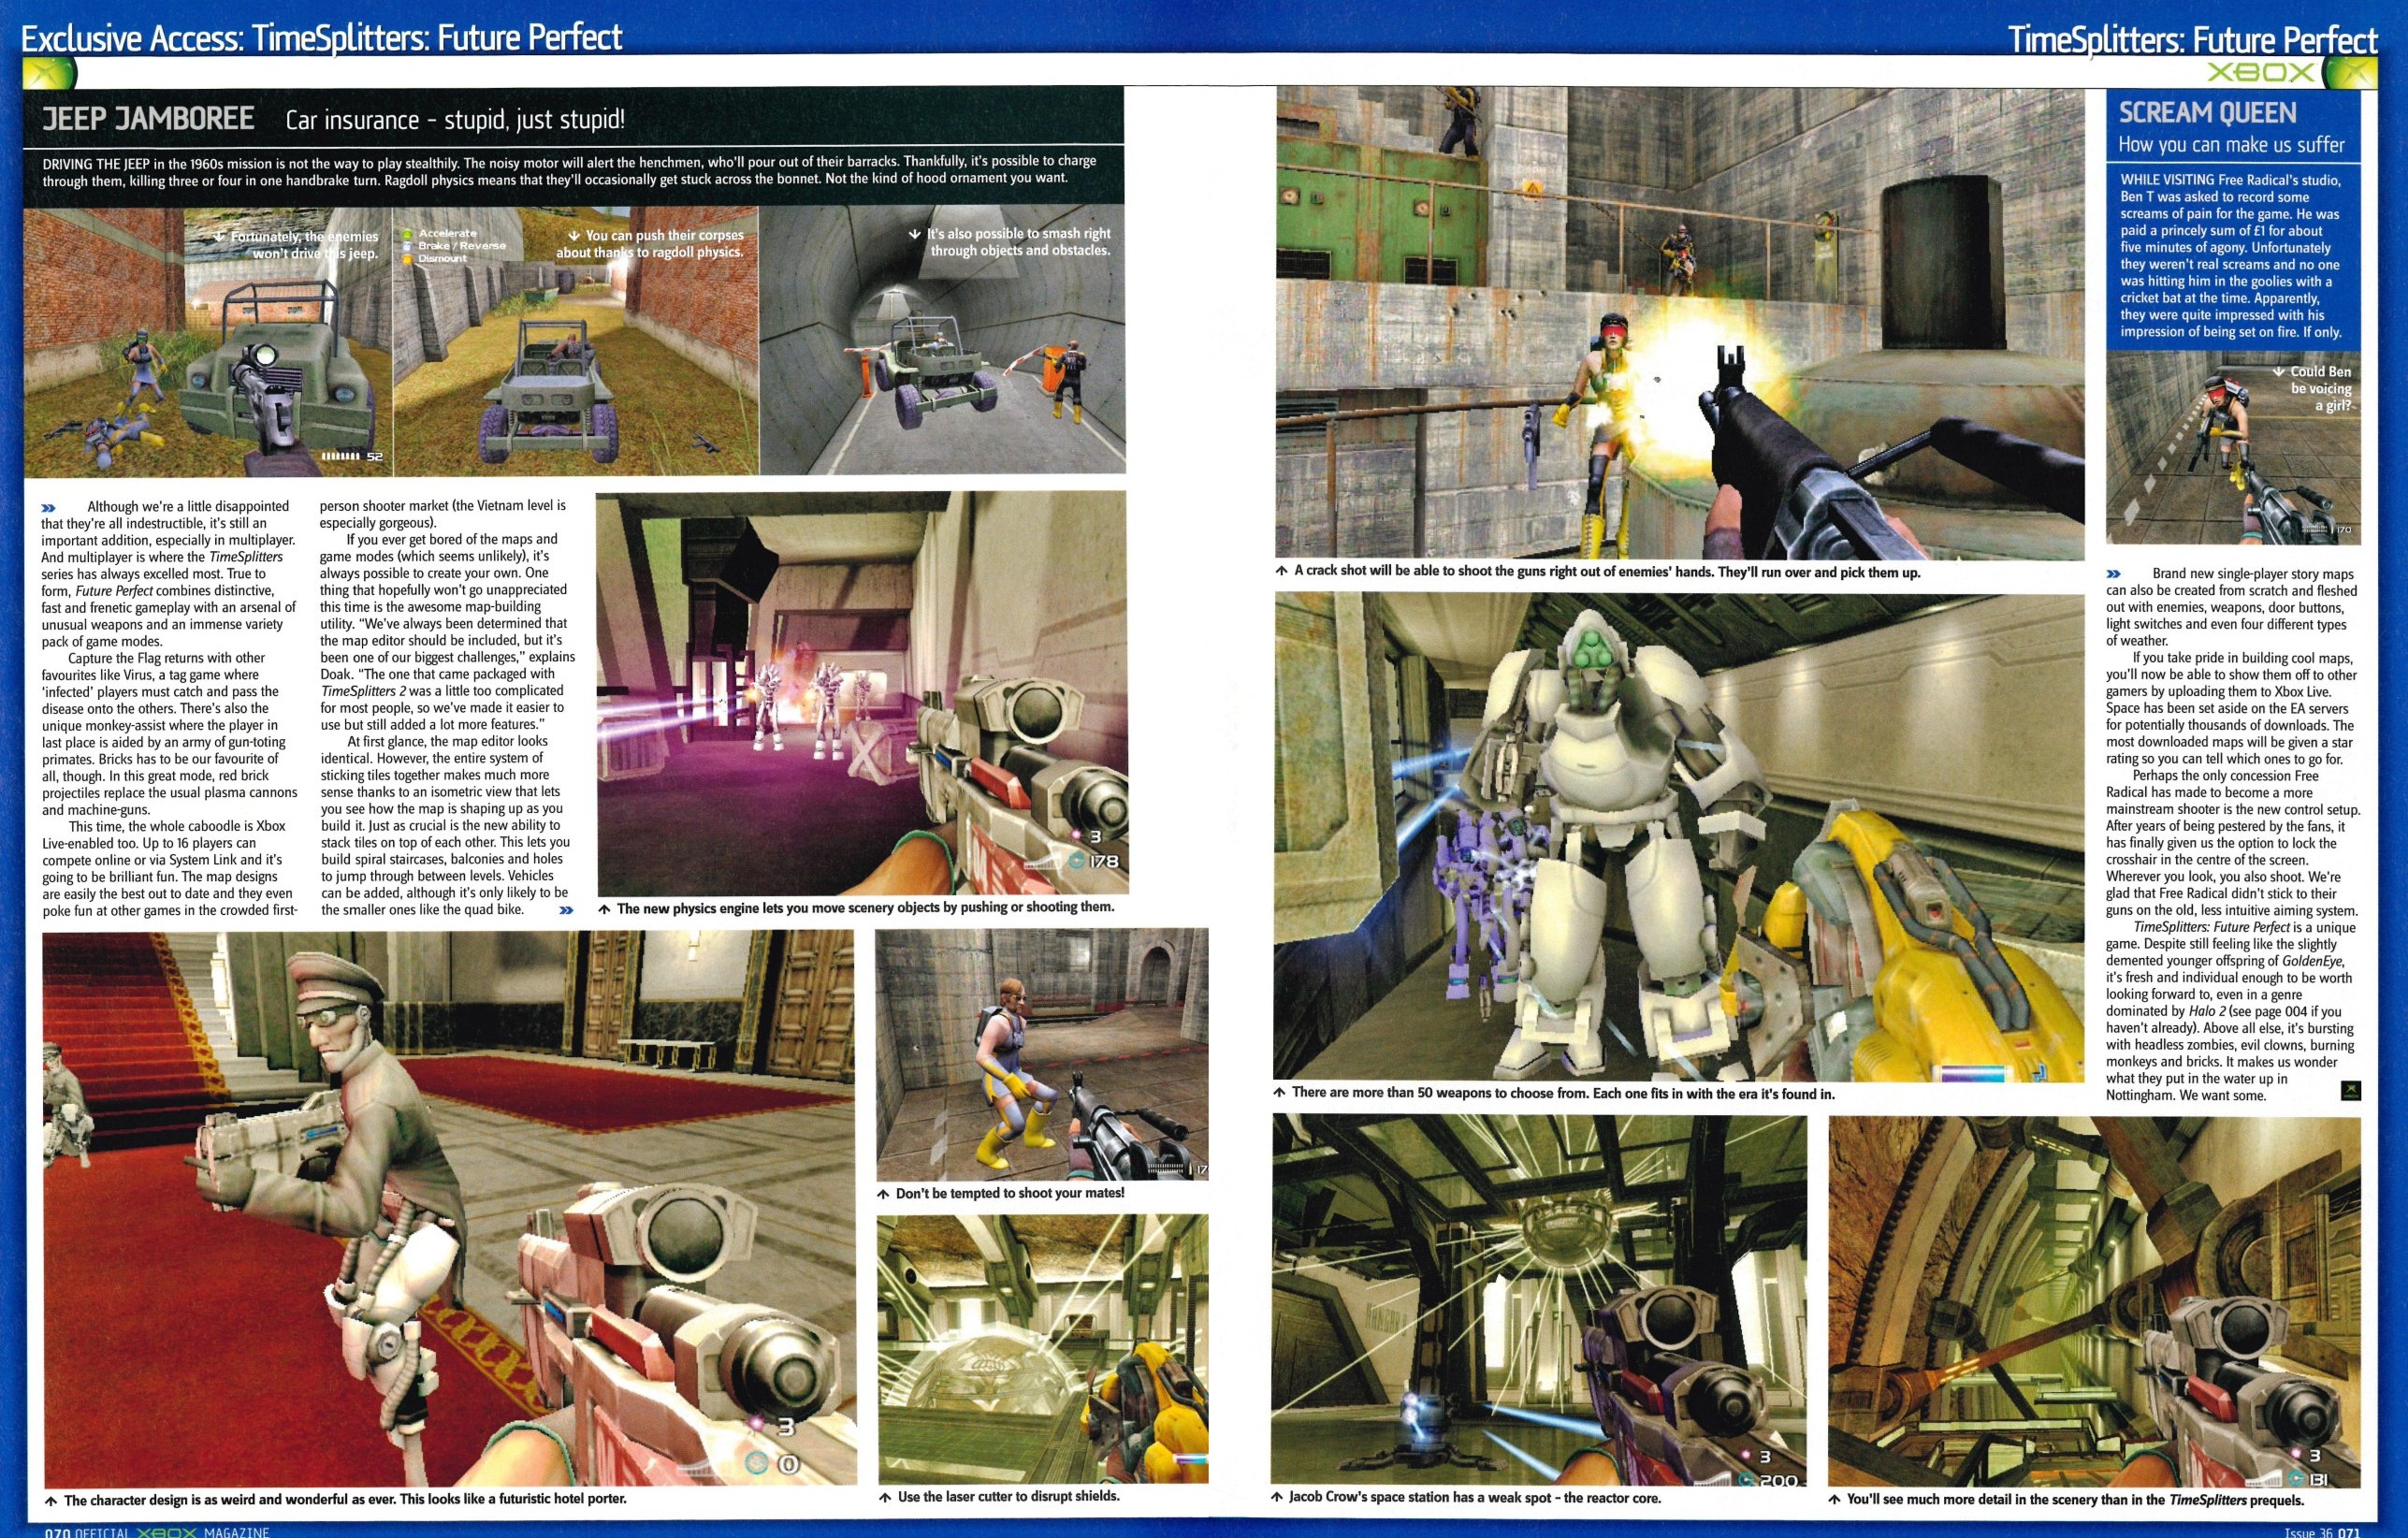This screenshot has height=1538, width=2408.
Task: Click the caption 'won't drive this jeep.'
Action: (x=315, y=254)
